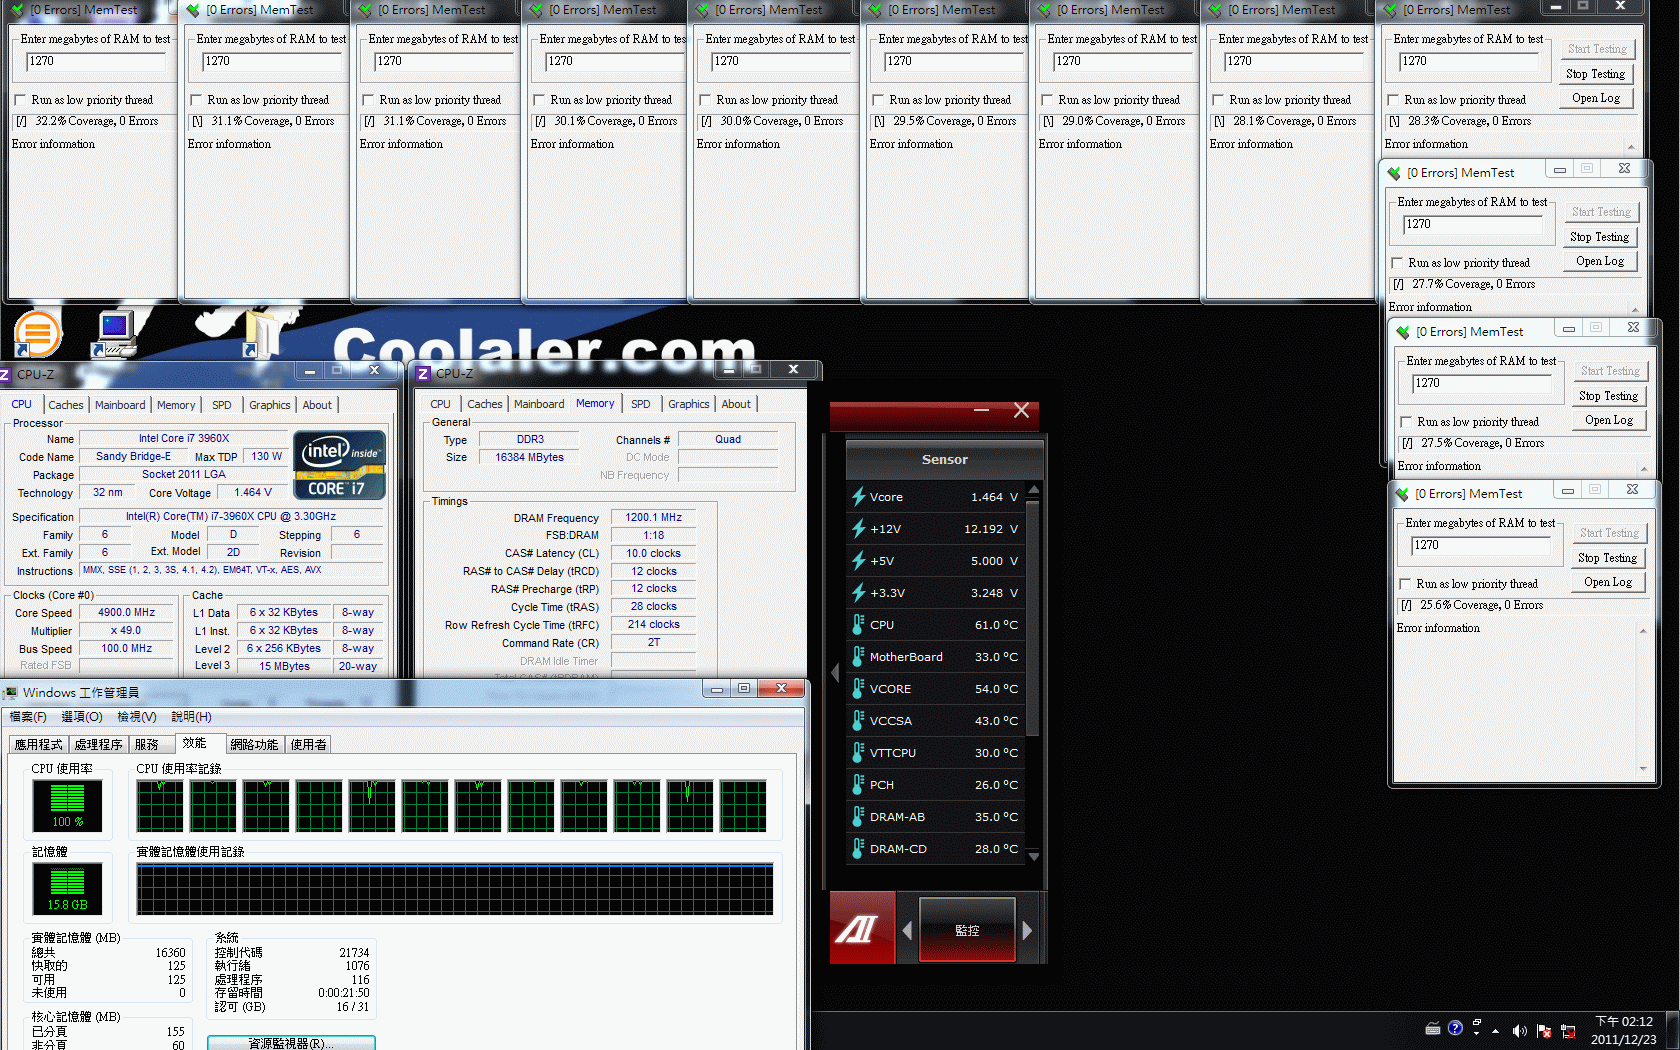Click the AI Suite logo icon
The height and width of the screenshot is (1050, 1680).
point(856,929)
